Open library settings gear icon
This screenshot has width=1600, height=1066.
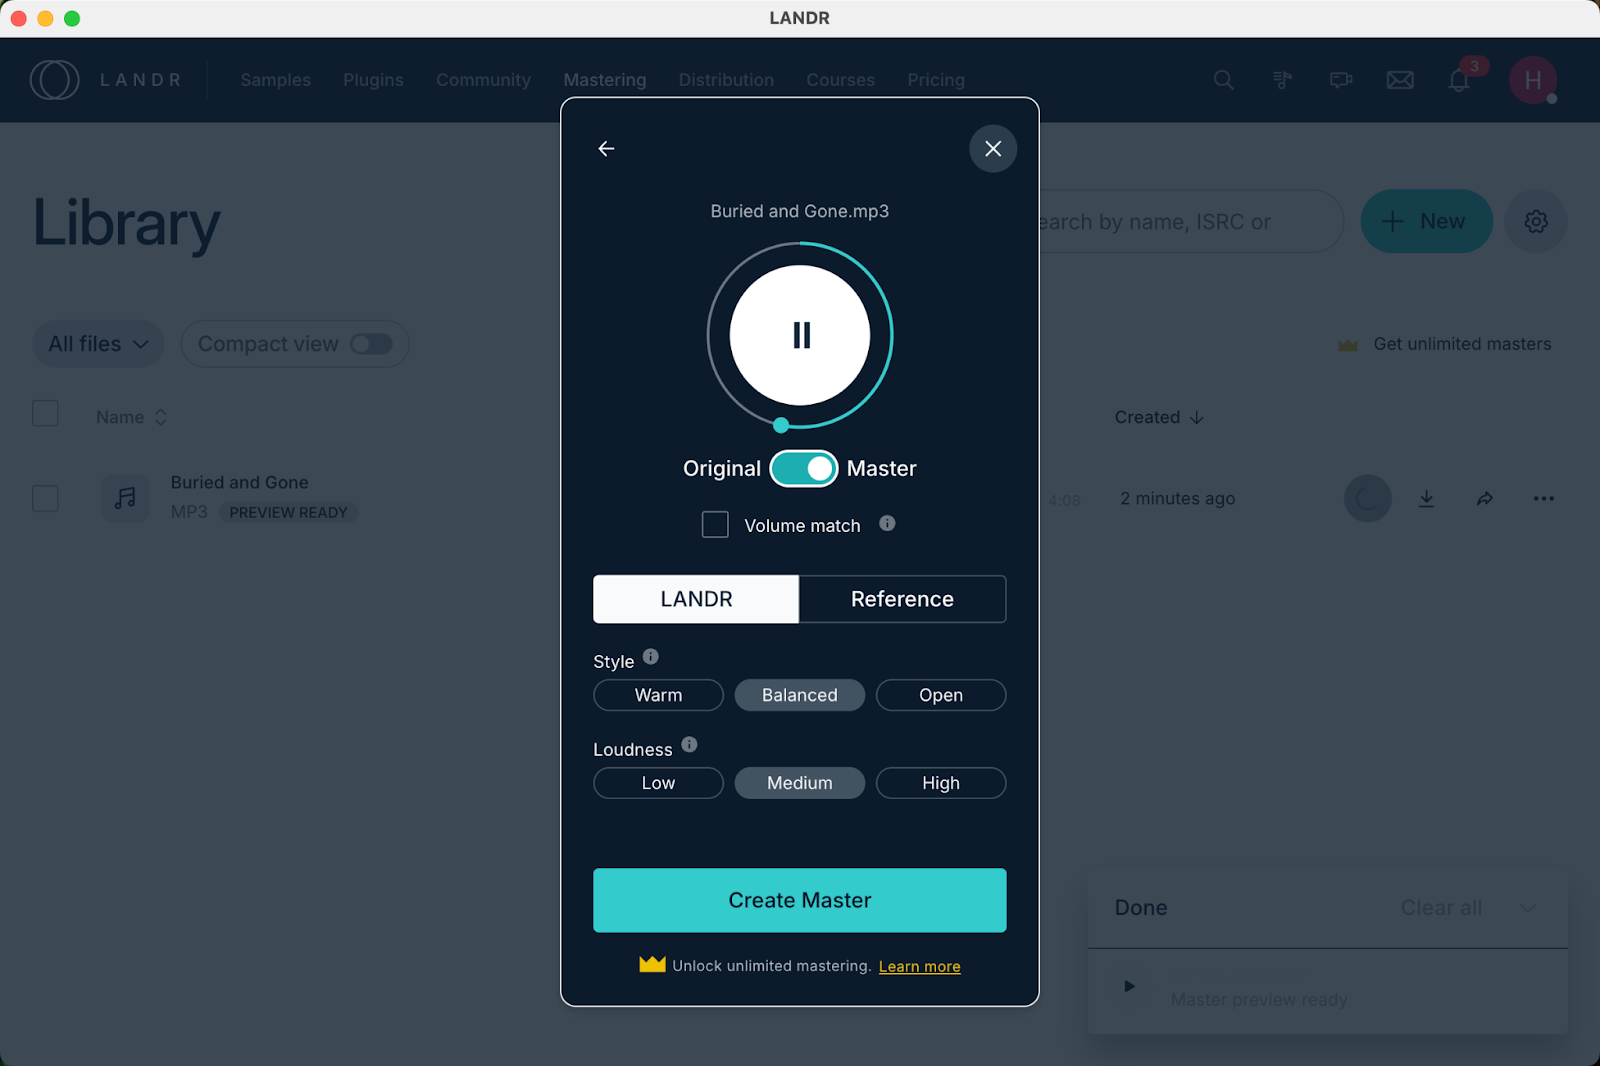tap(1536, 222)
